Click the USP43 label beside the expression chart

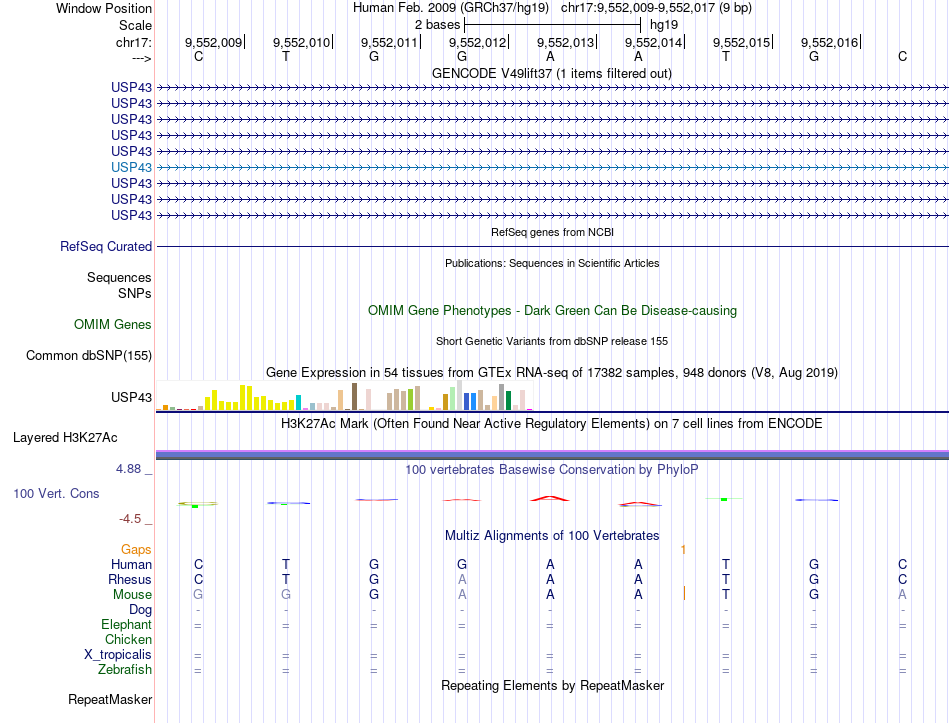(131, 398)
